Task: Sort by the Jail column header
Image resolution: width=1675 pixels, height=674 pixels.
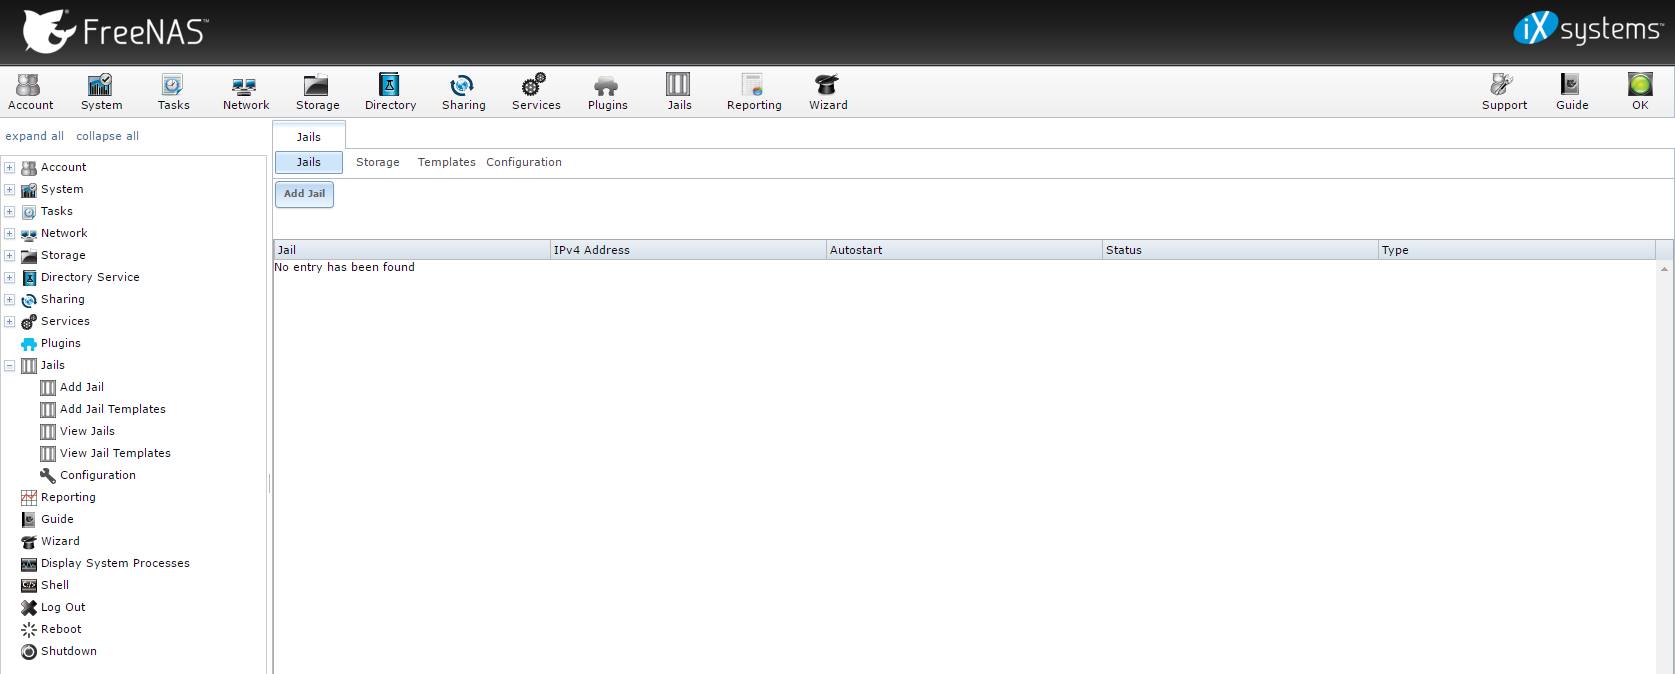Action: click(x=412, y=250)
